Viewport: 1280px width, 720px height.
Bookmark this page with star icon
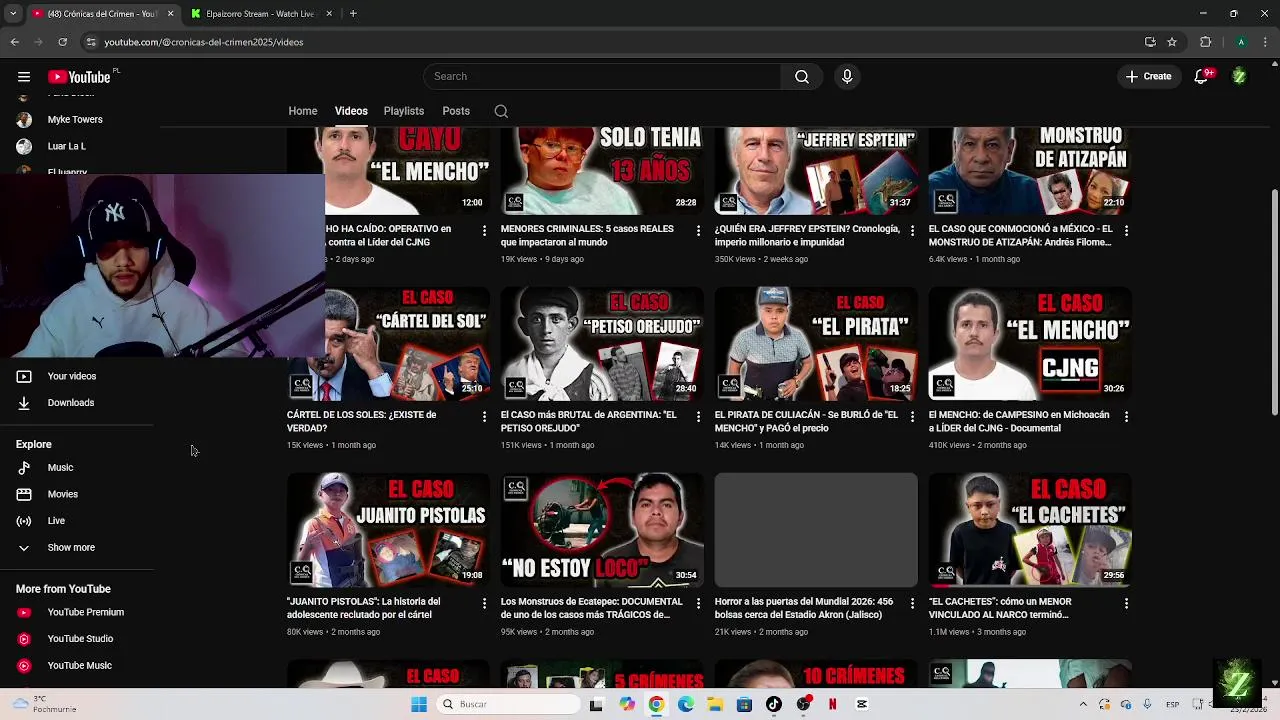pyautogui.click(x=1172, y=42)
